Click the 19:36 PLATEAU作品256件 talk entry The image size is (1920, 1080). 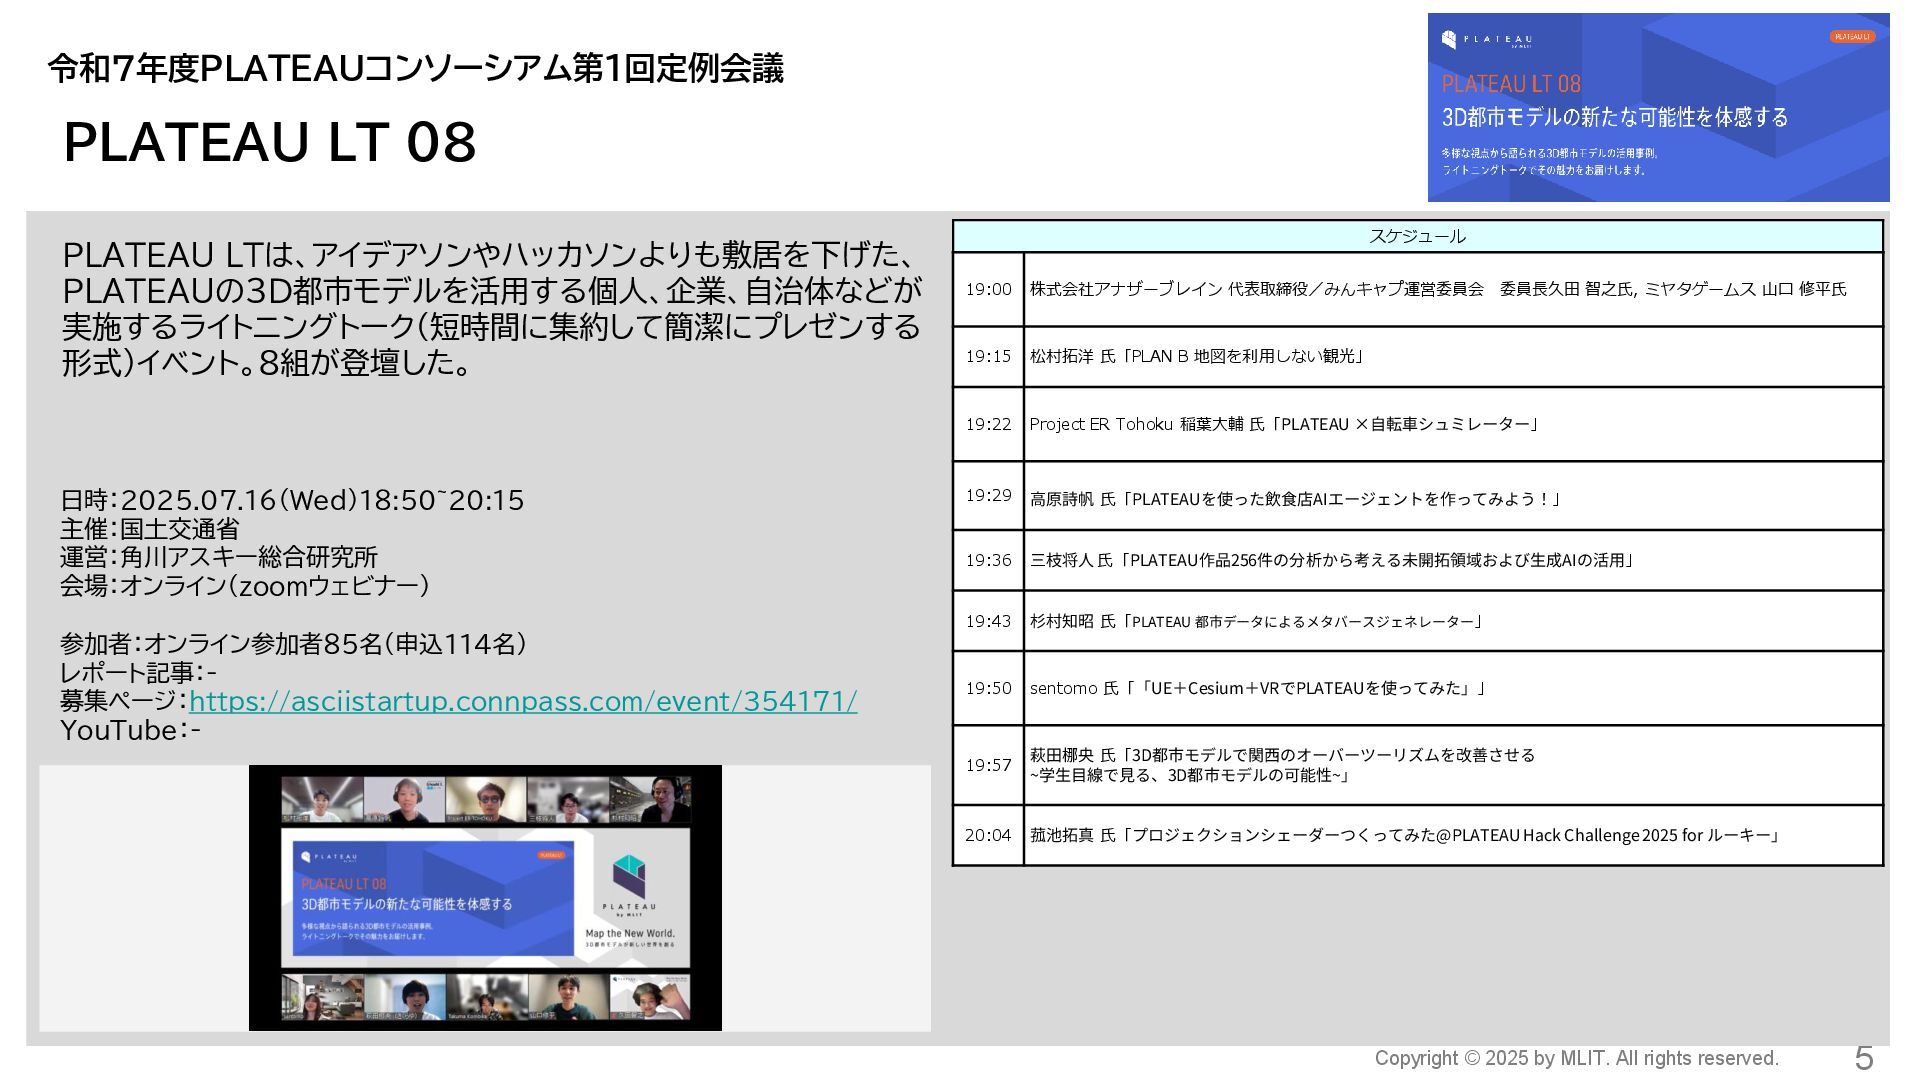tap(1331, 560)
